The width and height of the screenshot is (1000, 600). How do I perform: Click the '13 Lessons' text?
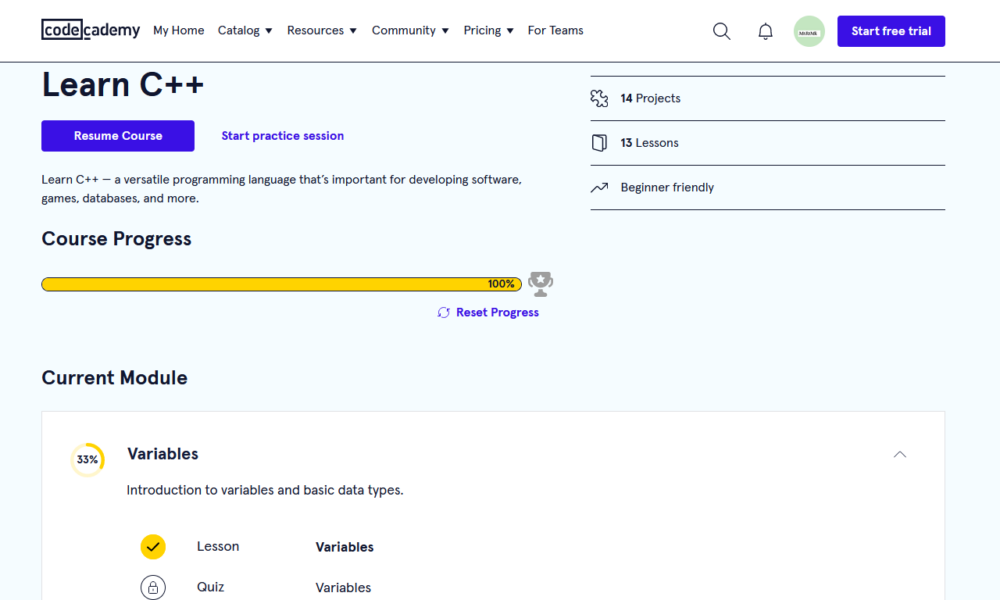coord(649,143)
